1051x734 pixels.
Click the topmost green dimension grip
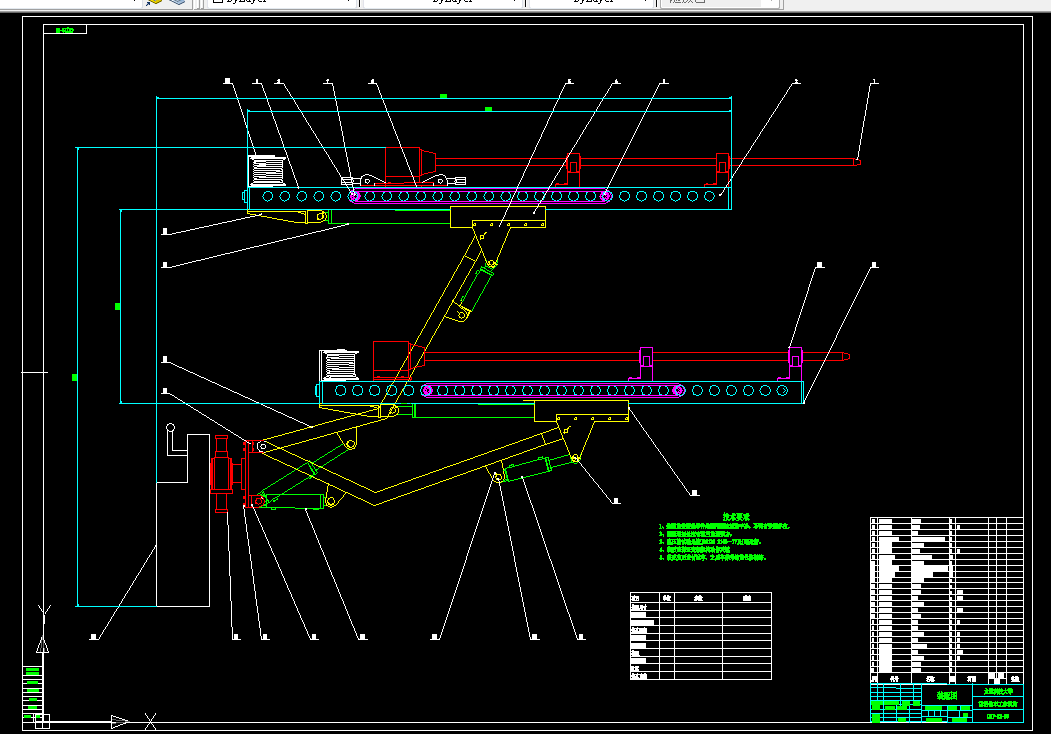click(x=443, y=97)
